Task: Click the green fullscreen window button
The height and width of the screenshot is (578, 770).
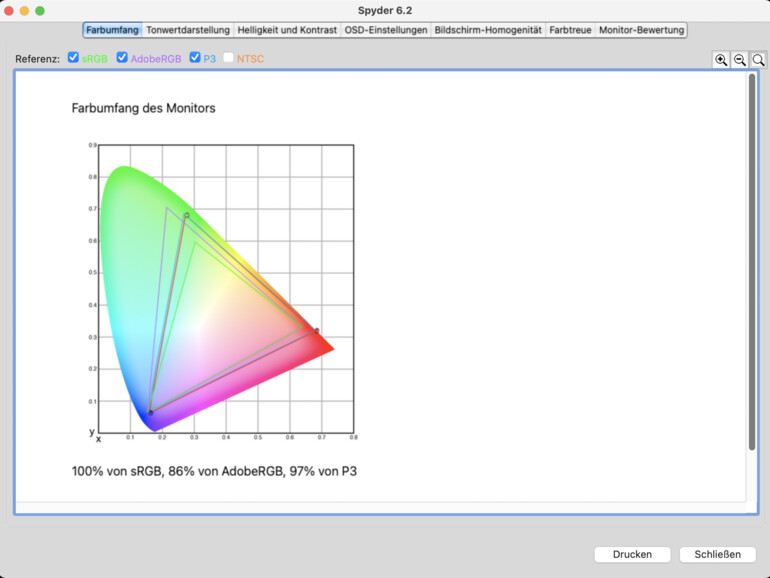Action: pyautogui.click(x=40, y=10)
